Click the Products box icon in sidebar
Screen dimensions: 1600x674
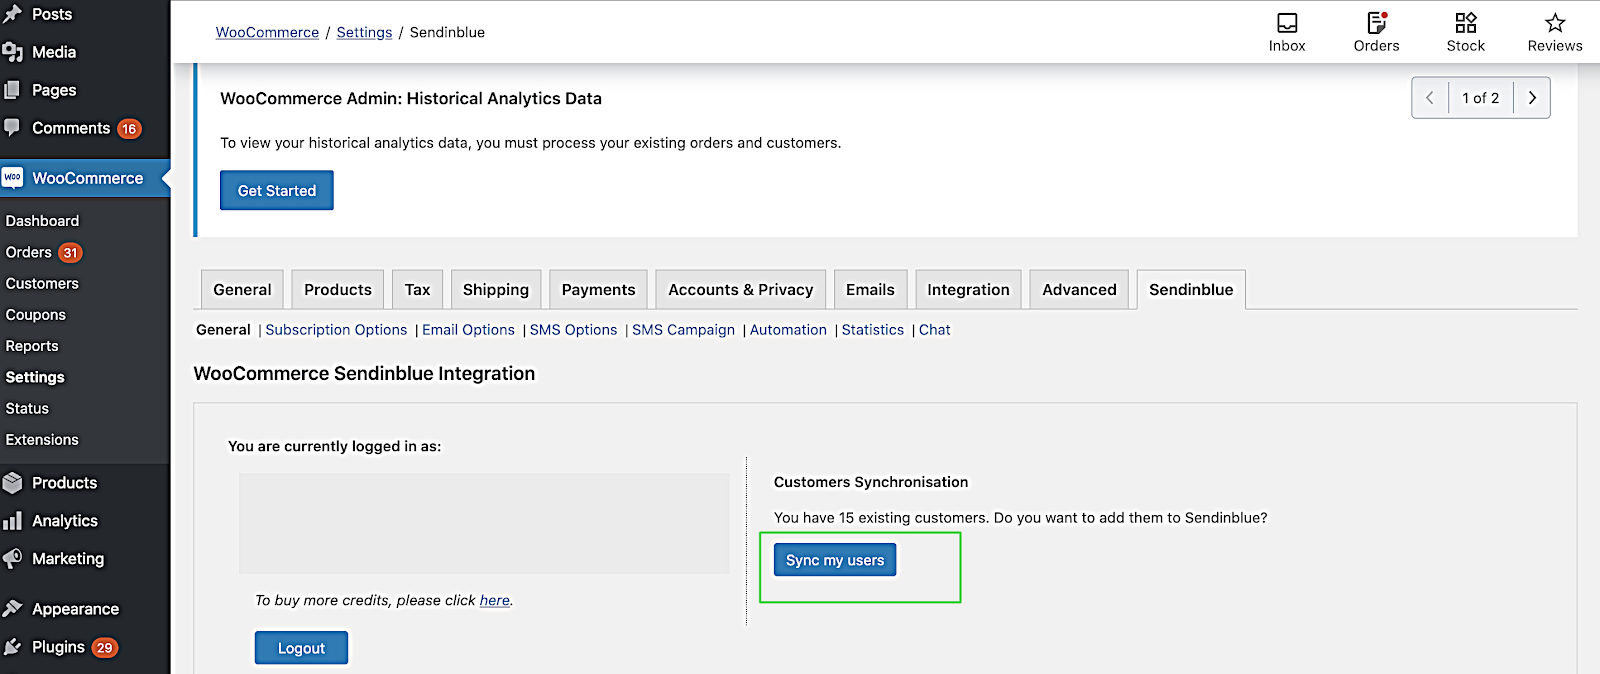pyautogui.click(x=12, y=483)
